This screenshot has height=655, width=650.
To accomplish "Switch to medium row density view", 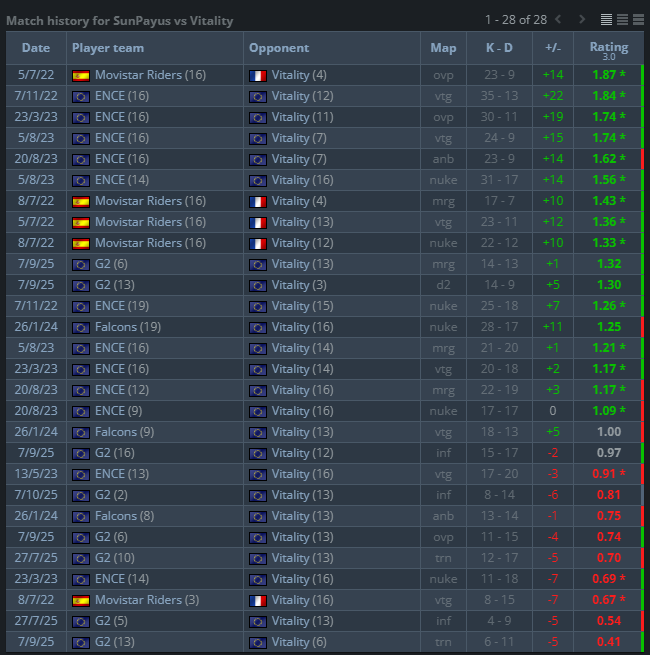I will tap(622, 19).
